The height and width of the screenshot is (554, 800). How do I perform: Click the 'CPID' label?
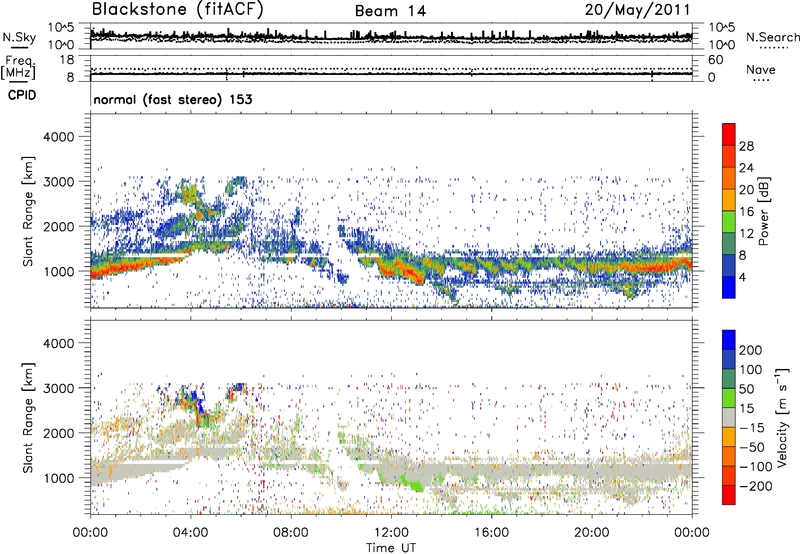[22, 95]
